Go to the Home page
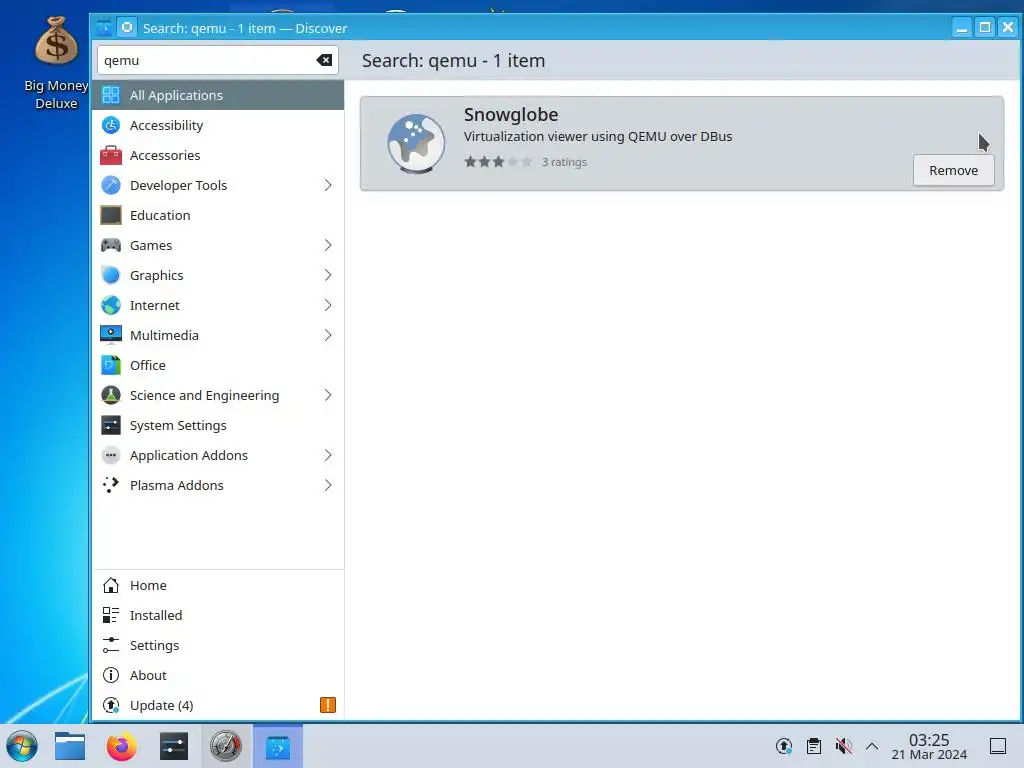This screenshot has width=1024, height=768. click(218, 586)
